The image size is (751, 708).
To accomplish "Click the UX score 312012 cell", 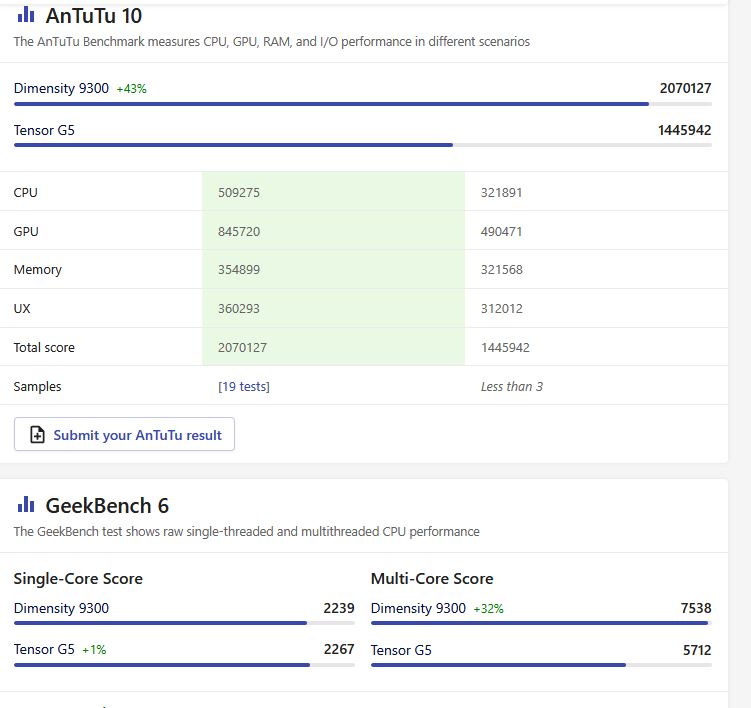I will (502, 308).
